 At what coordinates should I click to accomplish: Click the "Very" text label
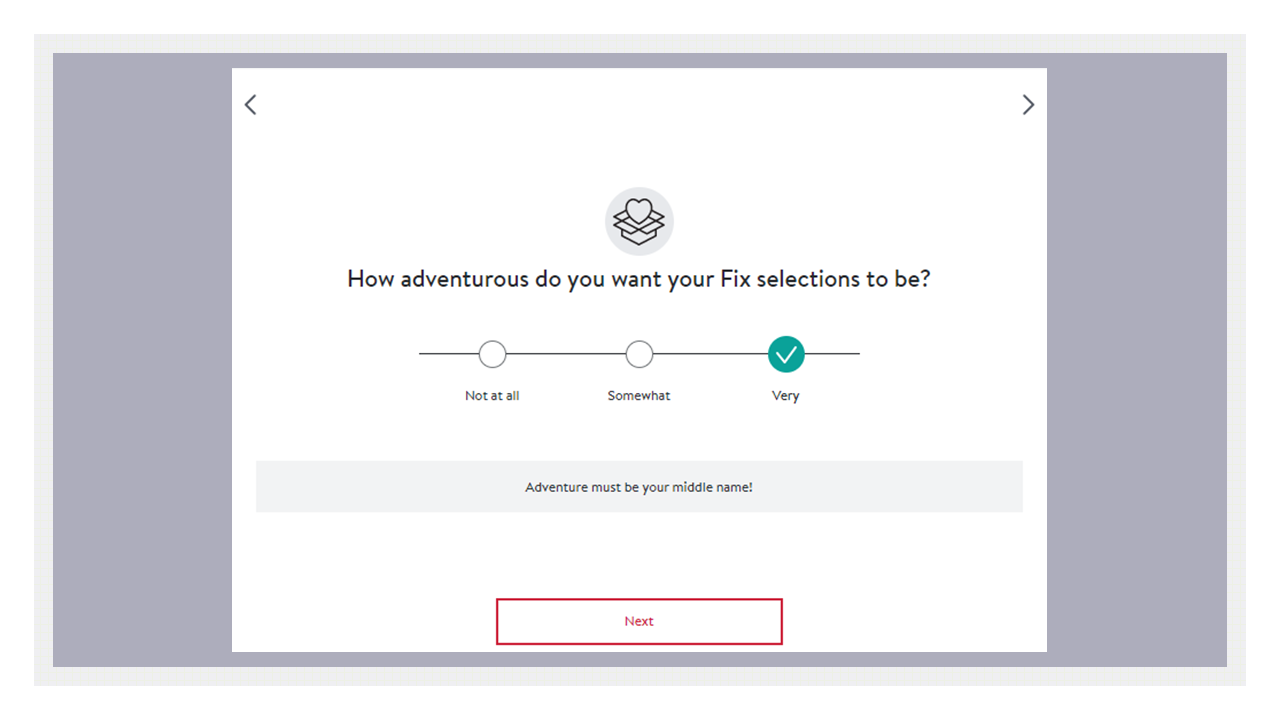[x=786, y=396]
